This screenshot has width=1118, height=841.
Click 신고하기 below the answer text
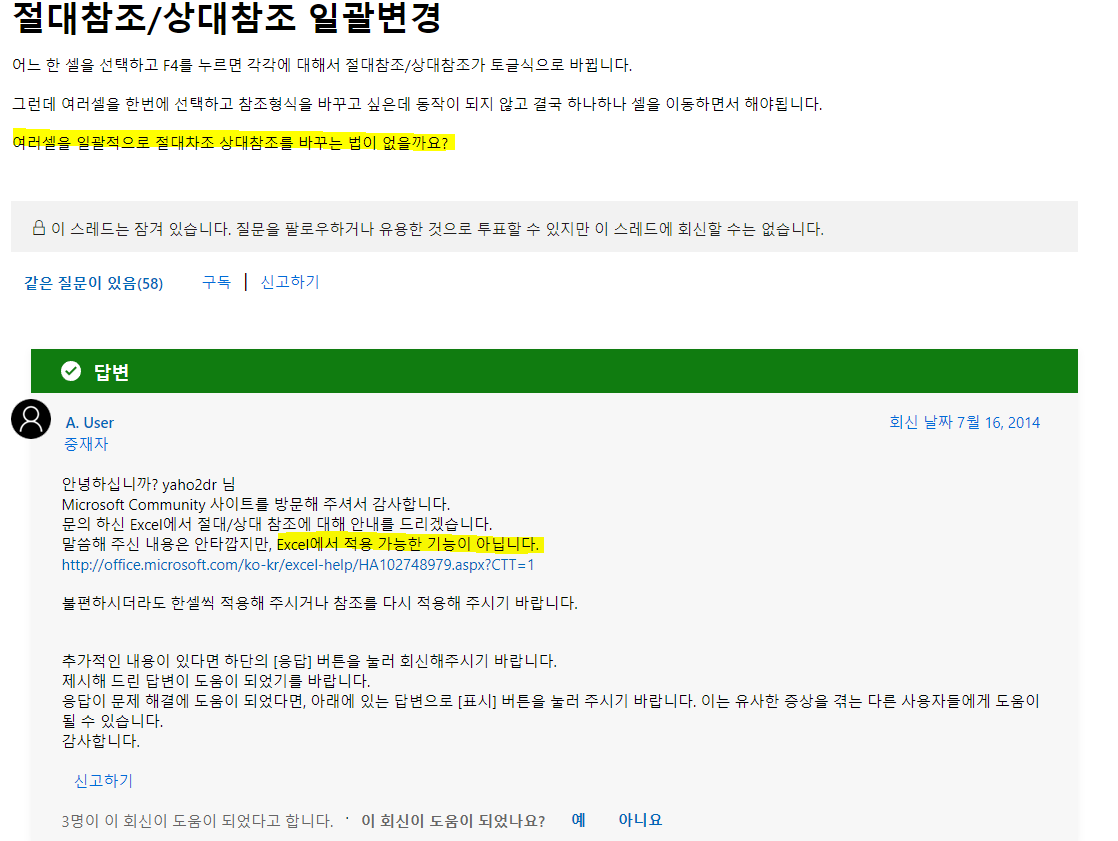coord(103,781)
